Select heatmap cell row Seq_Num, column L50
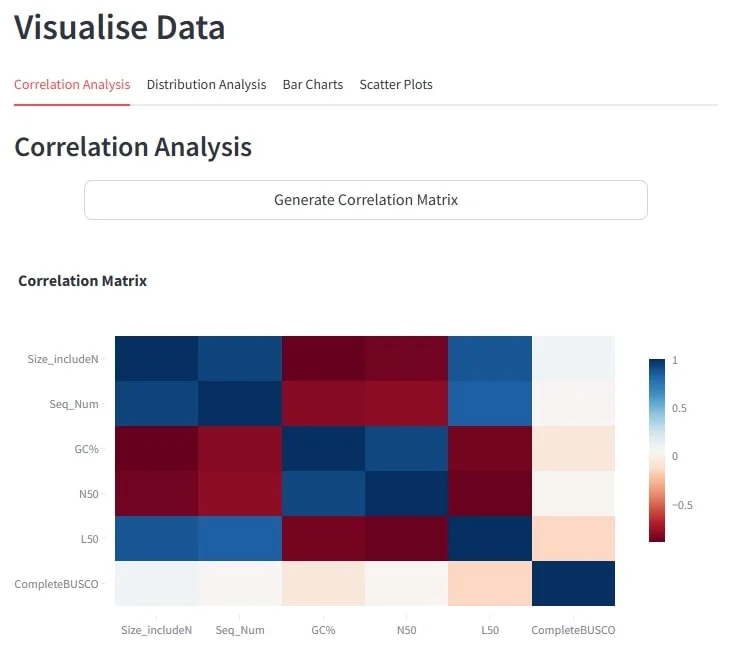Screen dimensions: 730x665 [490, 403]
